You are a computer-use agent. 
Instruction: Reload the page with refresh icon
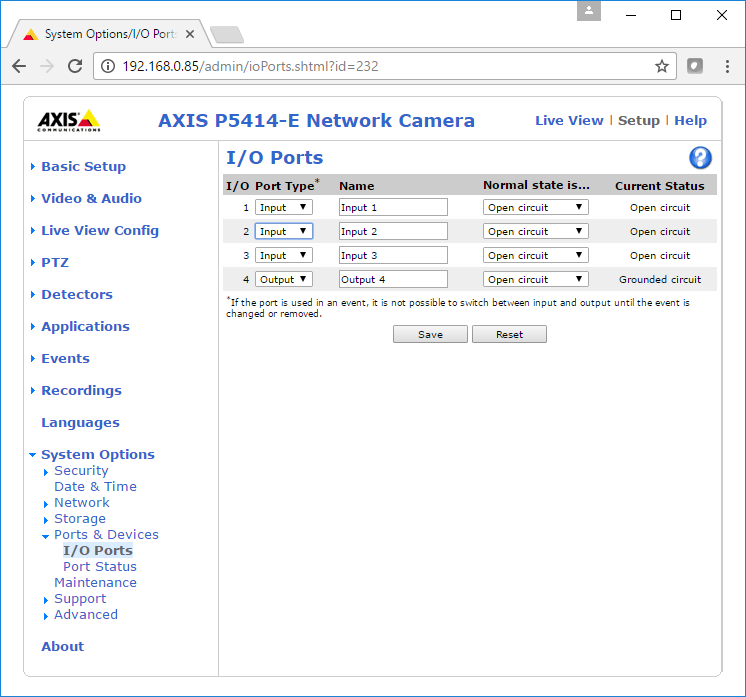click(75, 66)
